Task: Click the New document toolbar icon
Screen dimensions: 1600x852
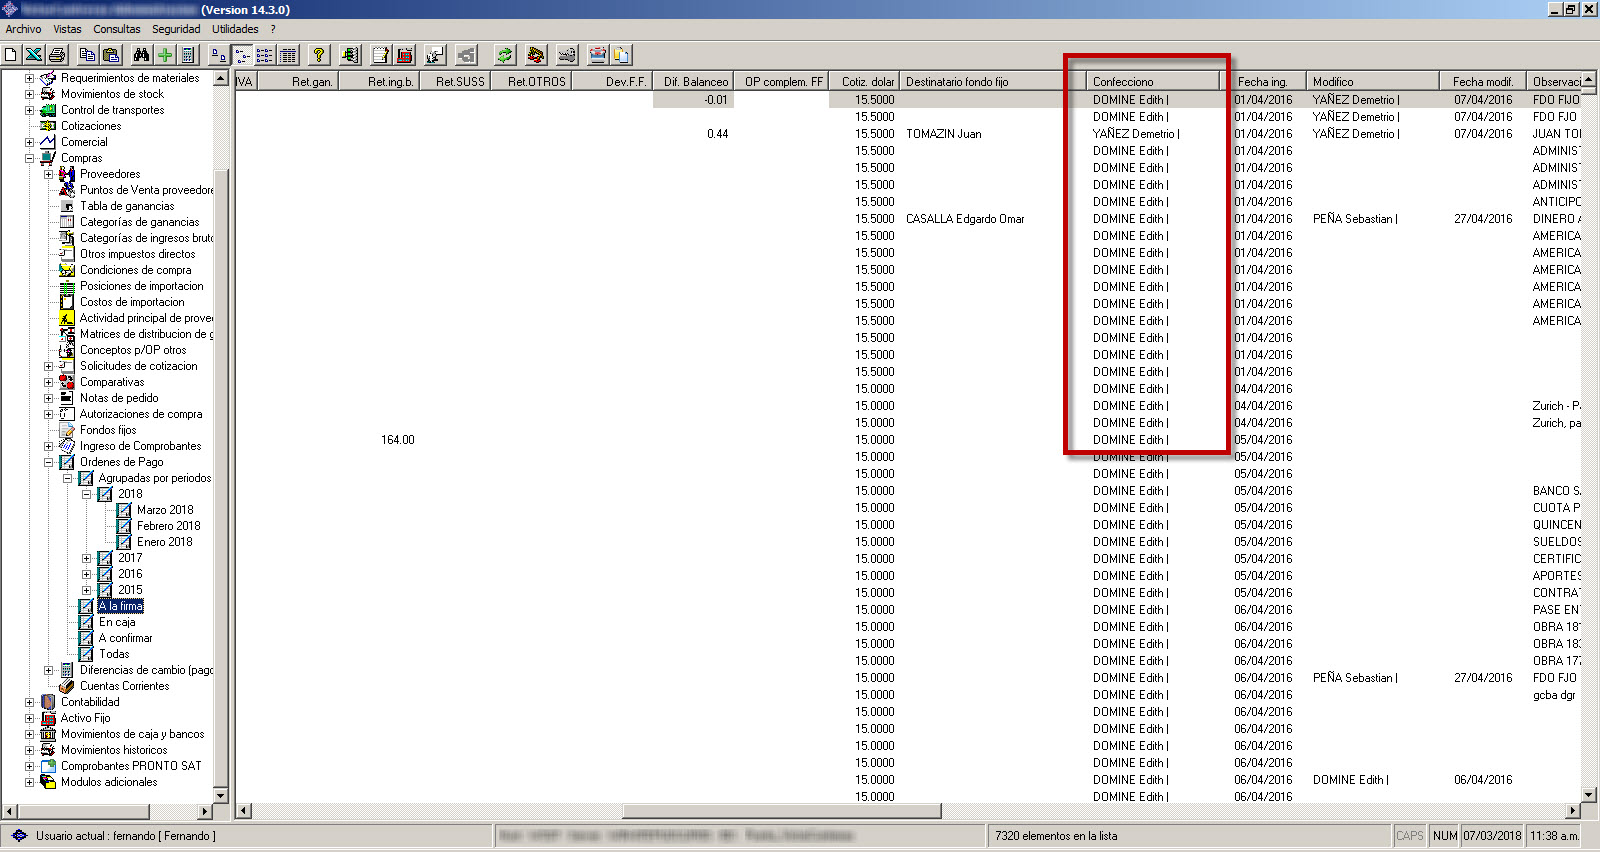Action: coord(11,55)
